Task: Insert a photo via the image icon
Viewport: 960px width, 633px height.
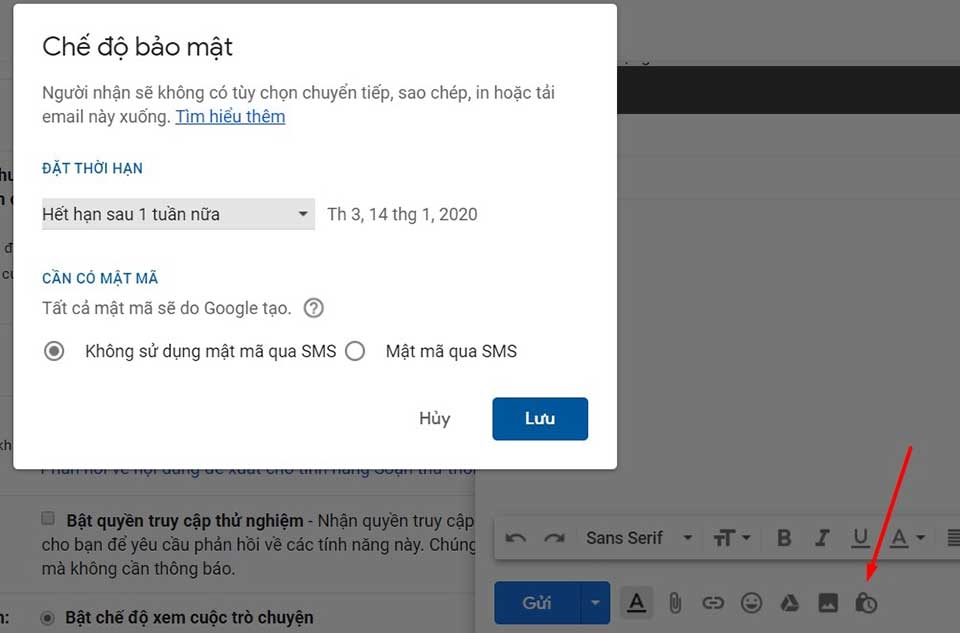Action: click(x=829, y=603)
